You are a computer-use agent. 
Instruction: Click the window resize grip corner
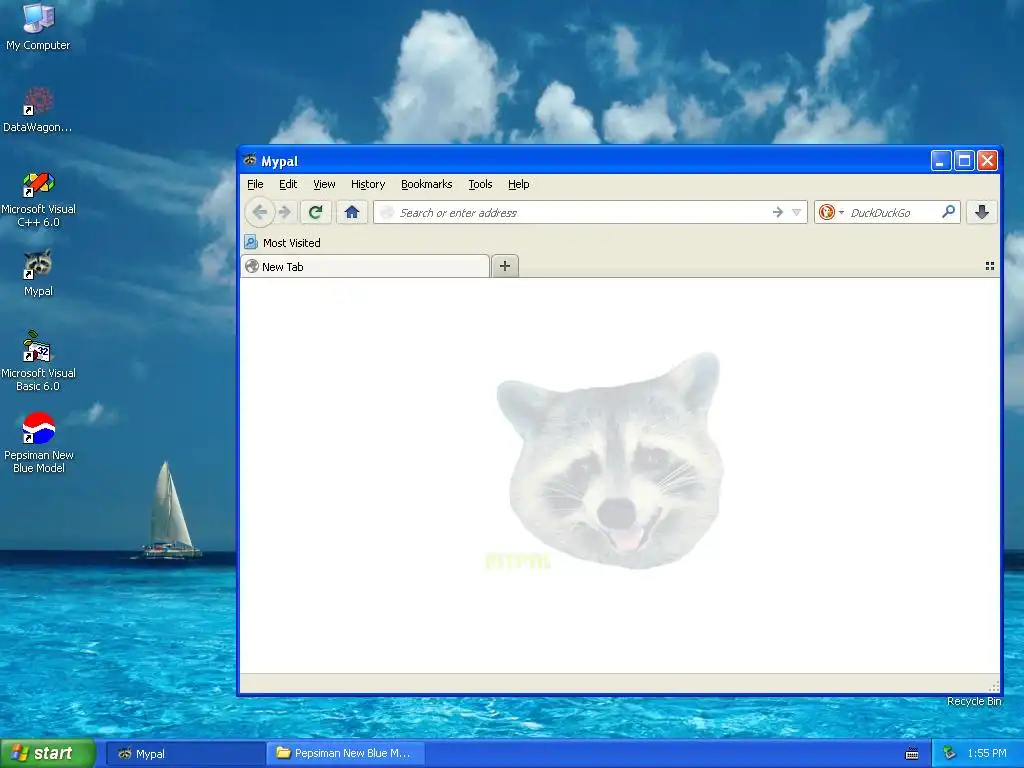click(x=994, y=686)
